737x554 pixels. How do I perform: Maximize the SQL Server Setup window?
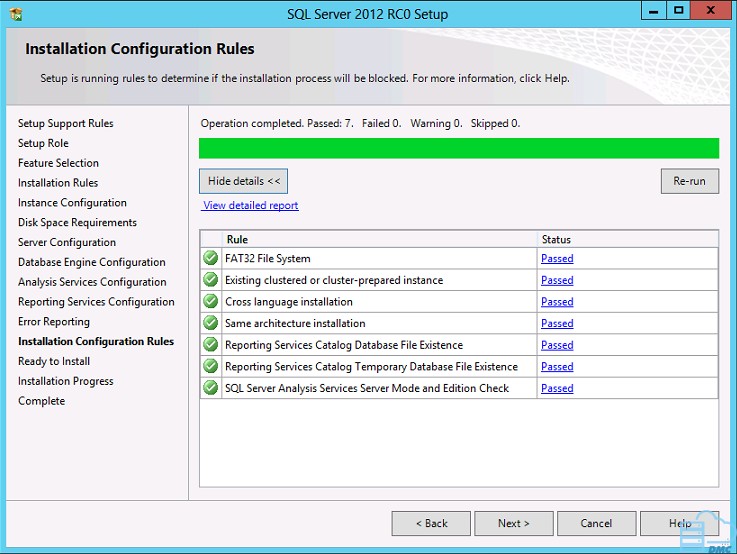tap(678, 11)
